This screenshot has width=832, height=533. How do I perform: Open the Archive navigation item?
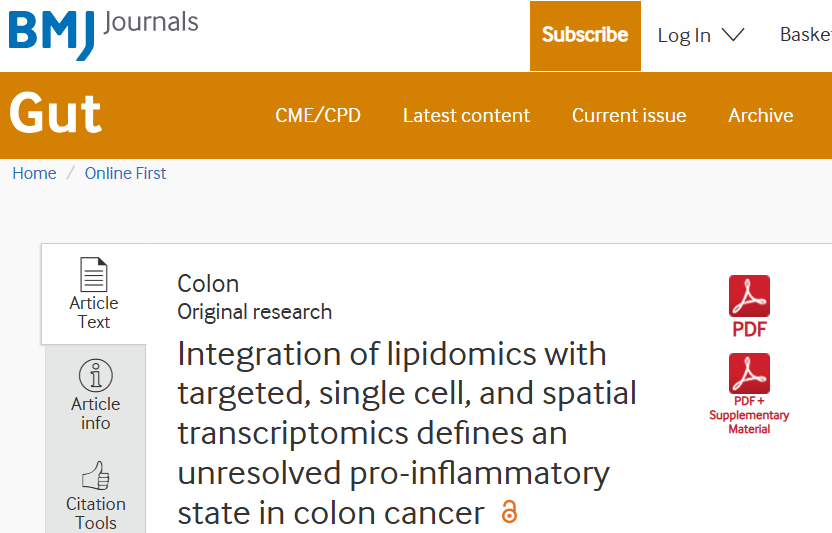click(x=760, y=115)
